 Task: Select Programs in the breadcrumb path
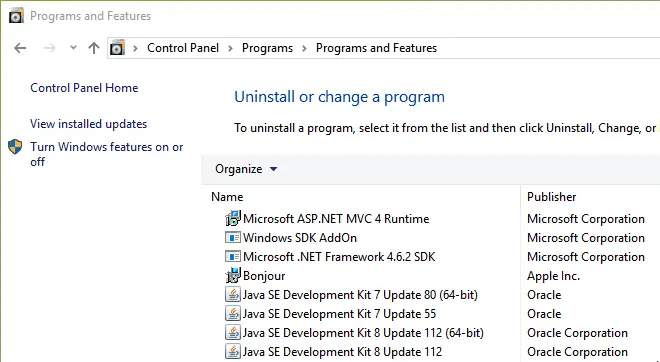click(x=267, y=48)
